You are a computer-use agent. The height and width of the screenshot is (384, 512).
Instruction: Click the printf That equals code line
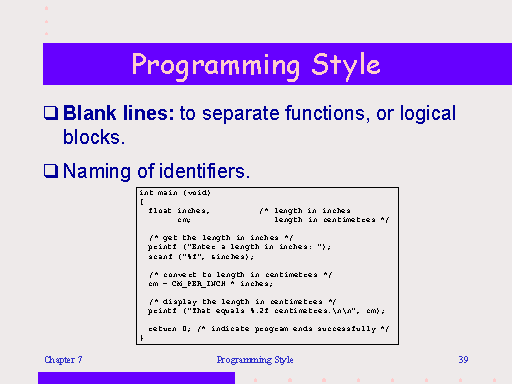266,311
